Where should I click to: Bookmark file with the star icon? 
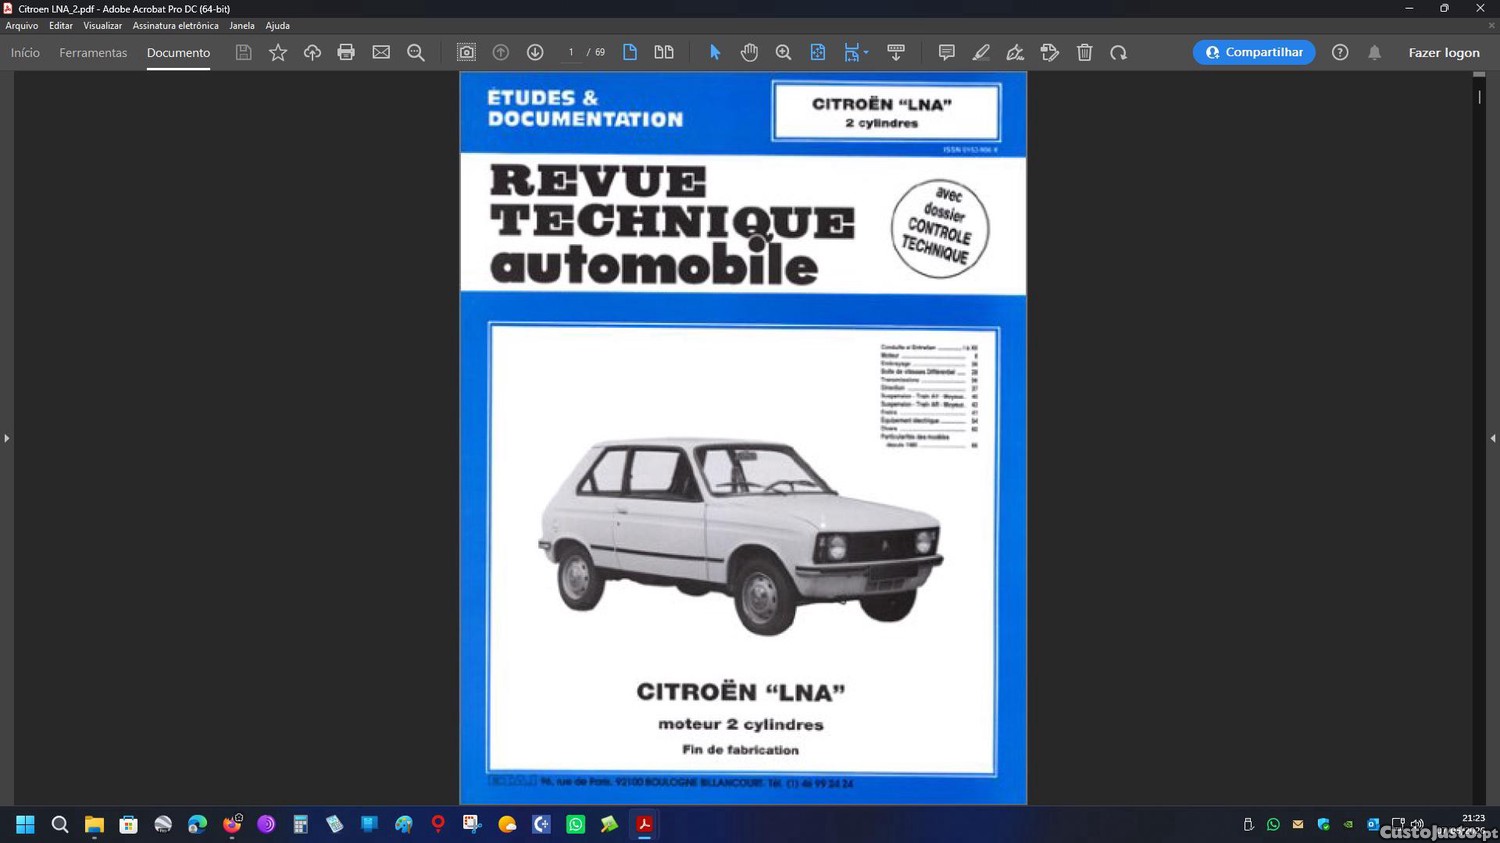(x=278, y=52)
